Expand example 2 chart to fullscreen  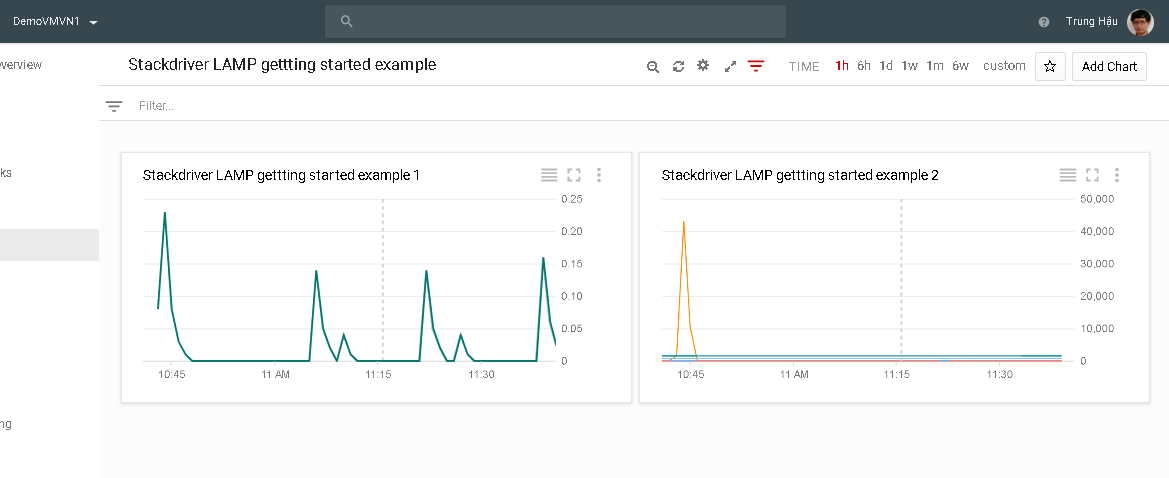click(1092, 175)
